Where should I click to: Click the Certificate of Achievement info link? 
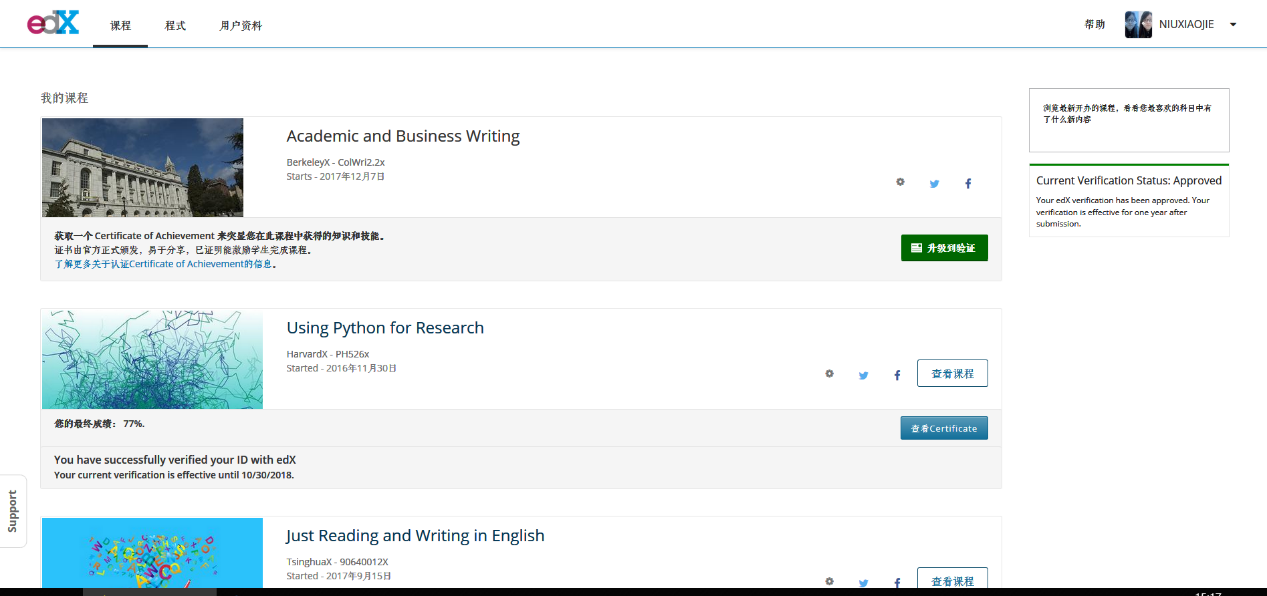click(165, 264)
